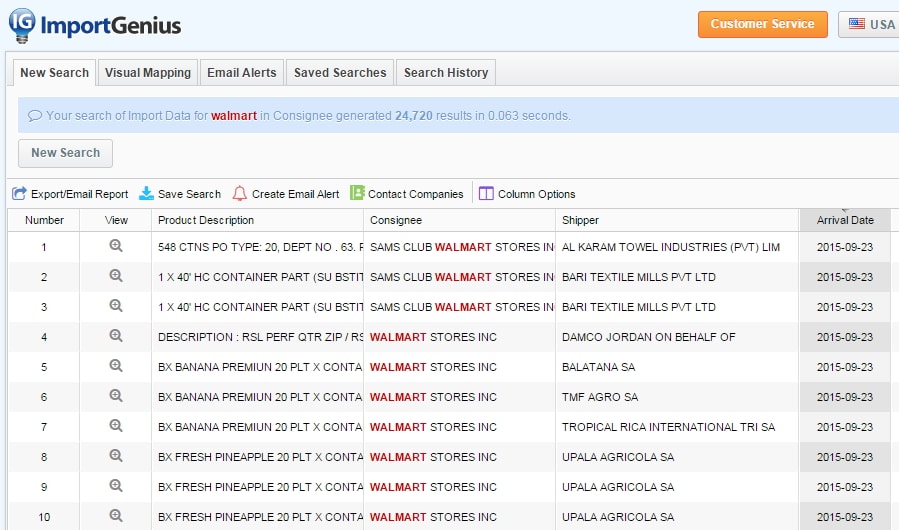Open Column Options

click(527, 194)
